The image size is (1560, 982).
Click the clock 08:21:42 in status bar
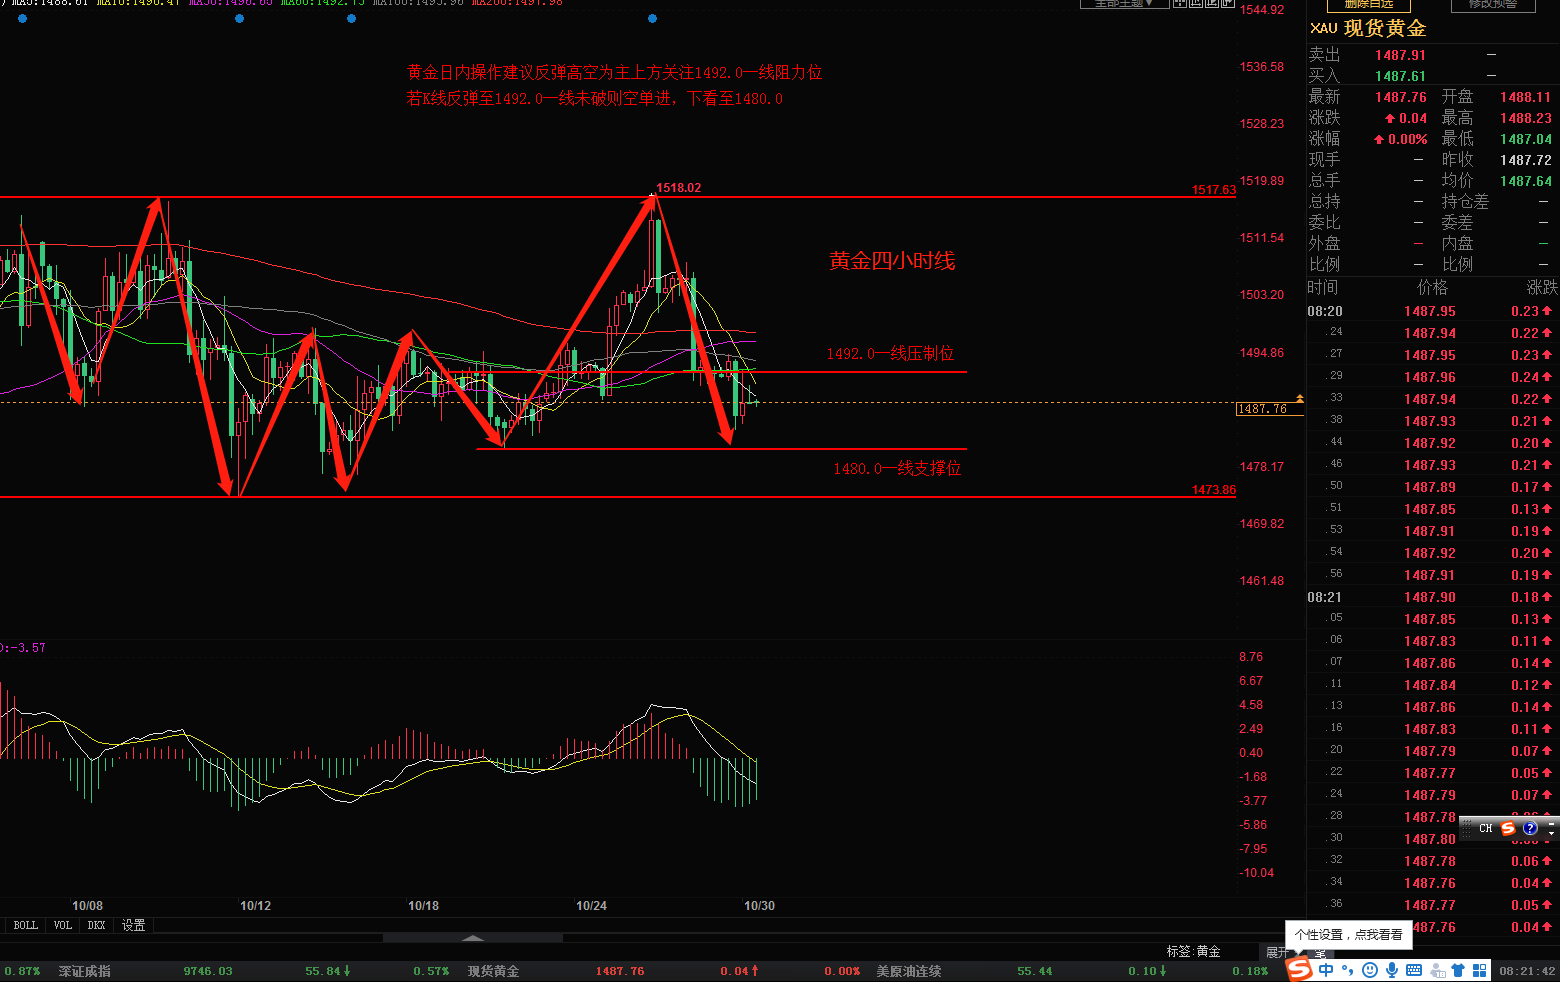pyautogui.click(x=1527, y=971)
